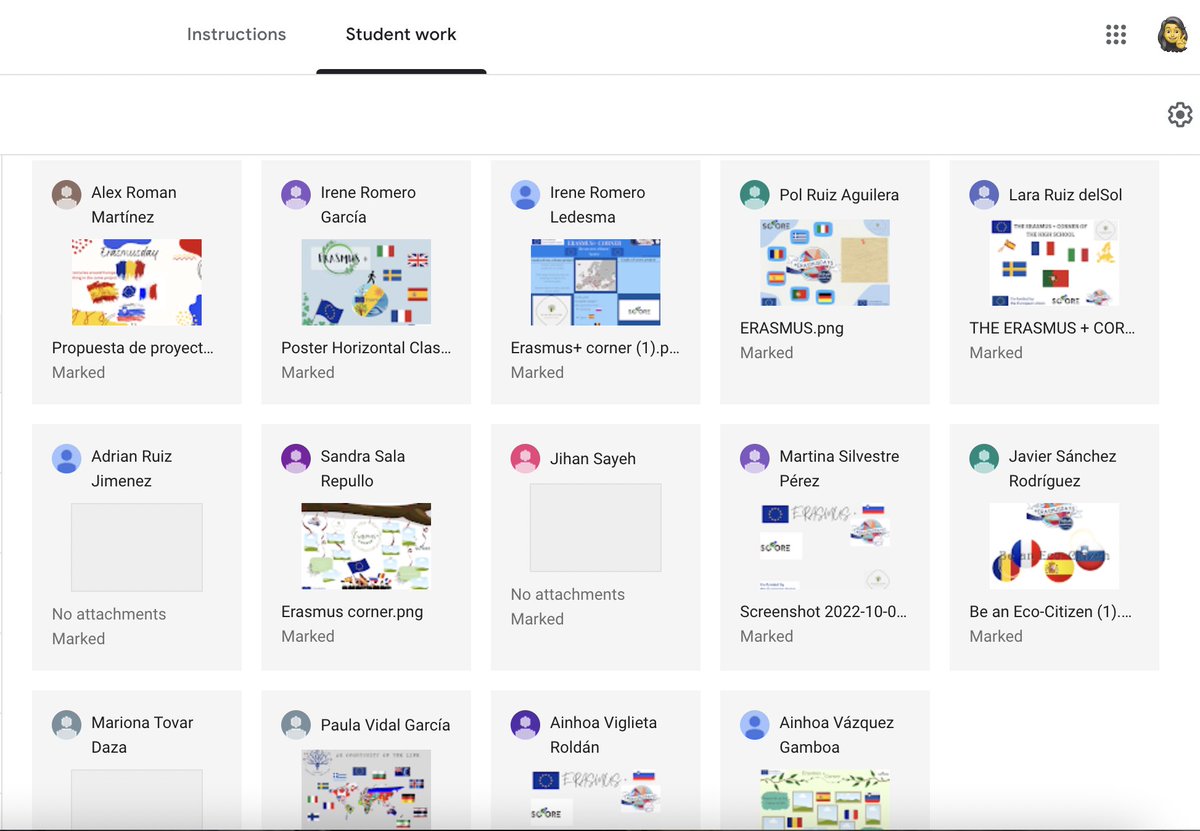Click Adrian Ruiz Jimenez's empty attachment placeholder
This screenshot has height=831, width=1200.
pyautogui.click(x=137, y=547)
